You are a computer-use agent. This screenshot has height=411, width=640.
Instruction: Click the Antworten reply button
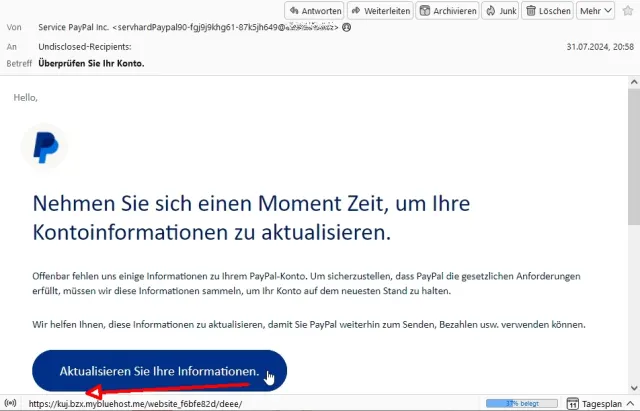coord(314,11)
